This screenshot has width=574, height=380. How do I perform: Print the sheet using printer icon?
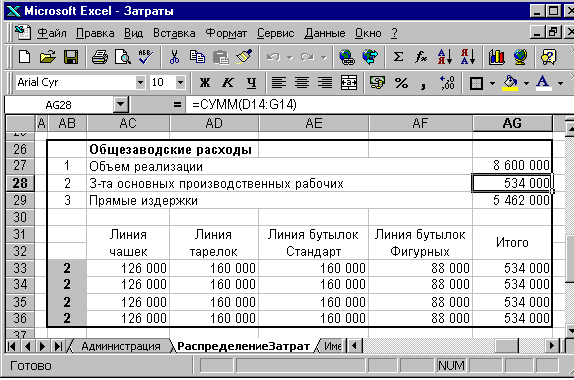pos(100,57)
